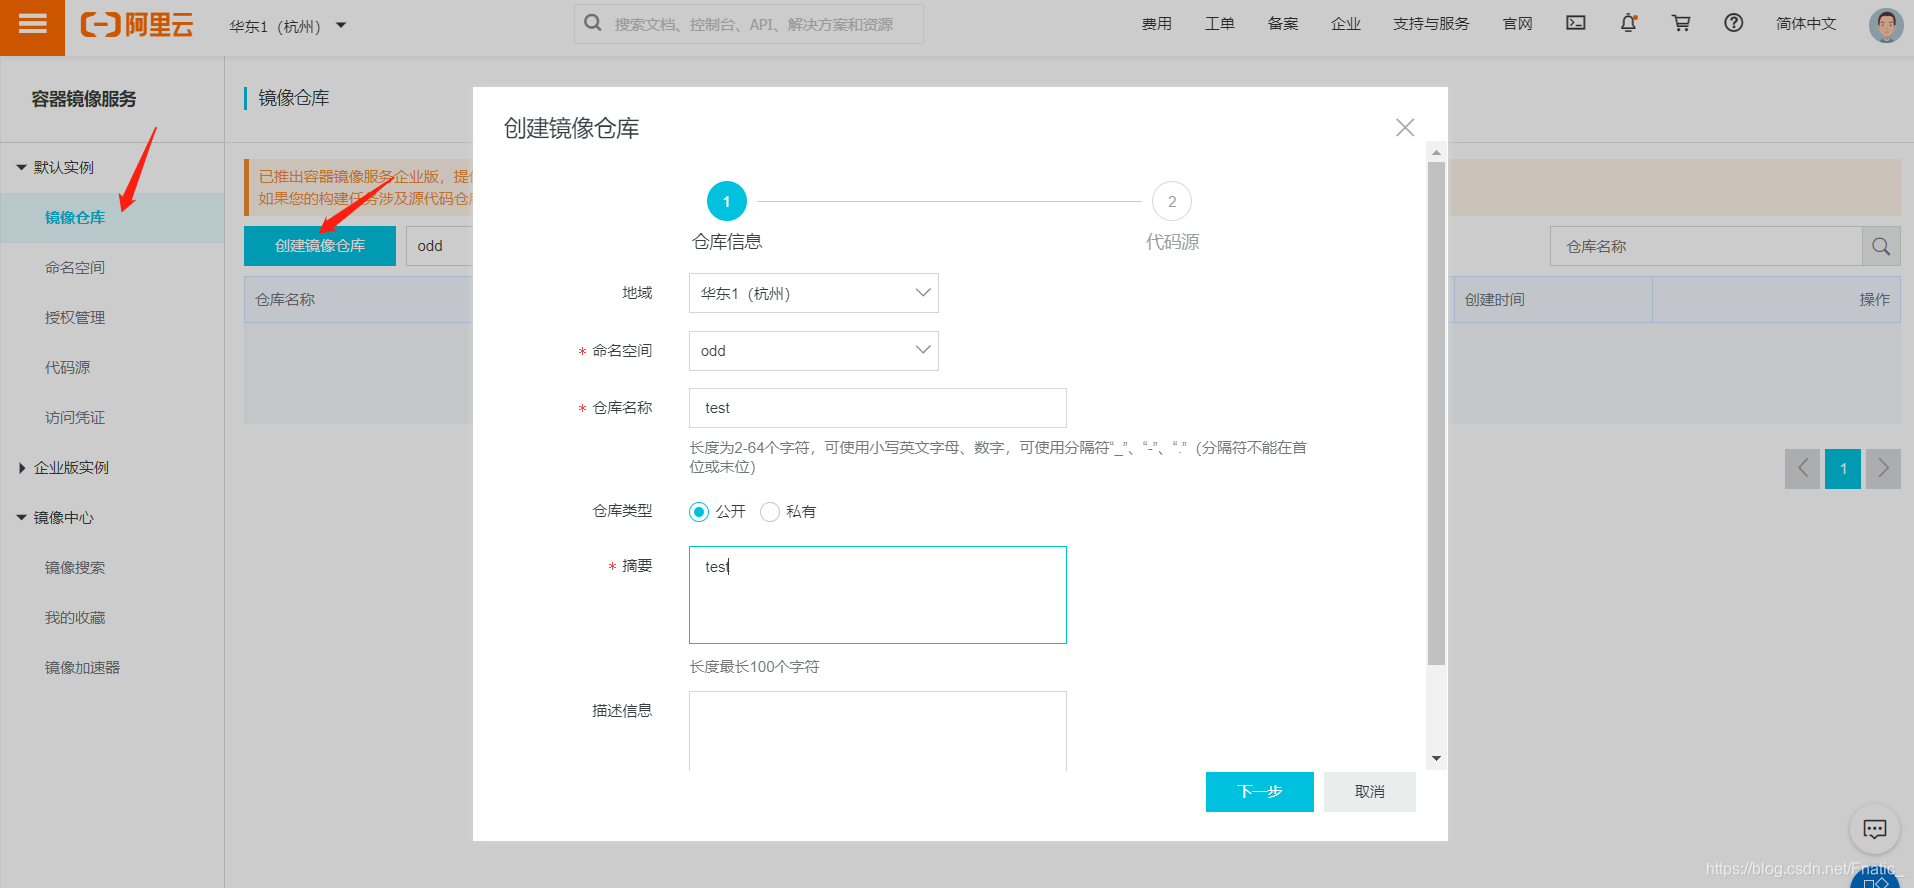
Task: Open the 备案 menu
Action: pyautogui.click(x=1283, y=23)
